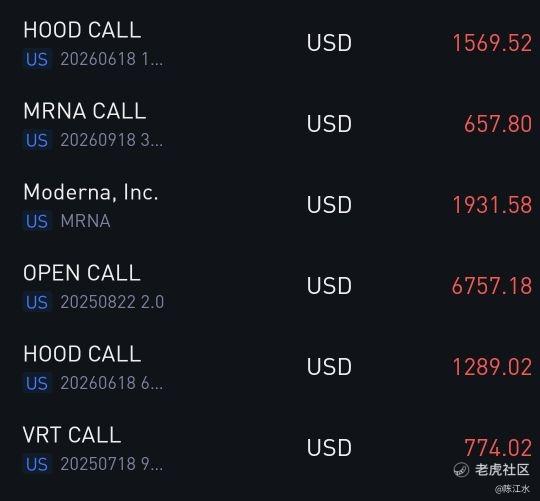
Task: Click the Tiger community logo icon
Action: (461, 470)
